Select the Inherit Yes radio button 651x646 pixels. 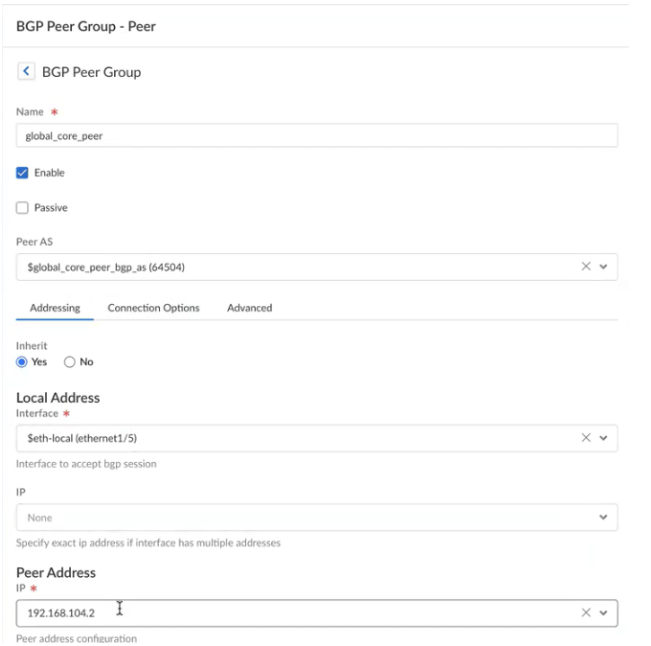(22, 362)
